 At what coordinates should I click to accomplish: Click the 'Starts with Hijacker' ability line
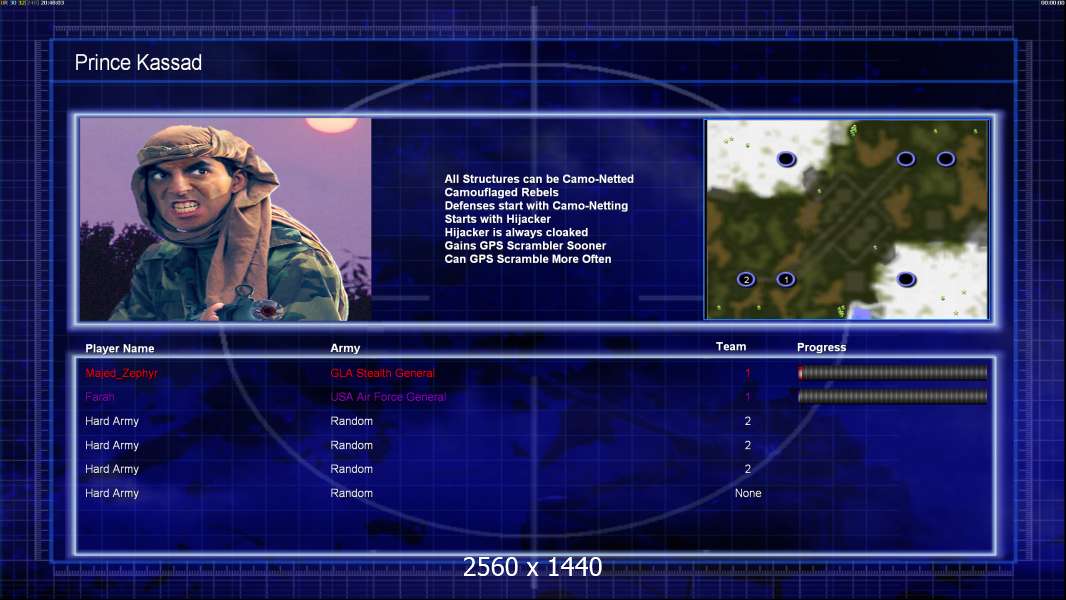[x=498, y=219]
